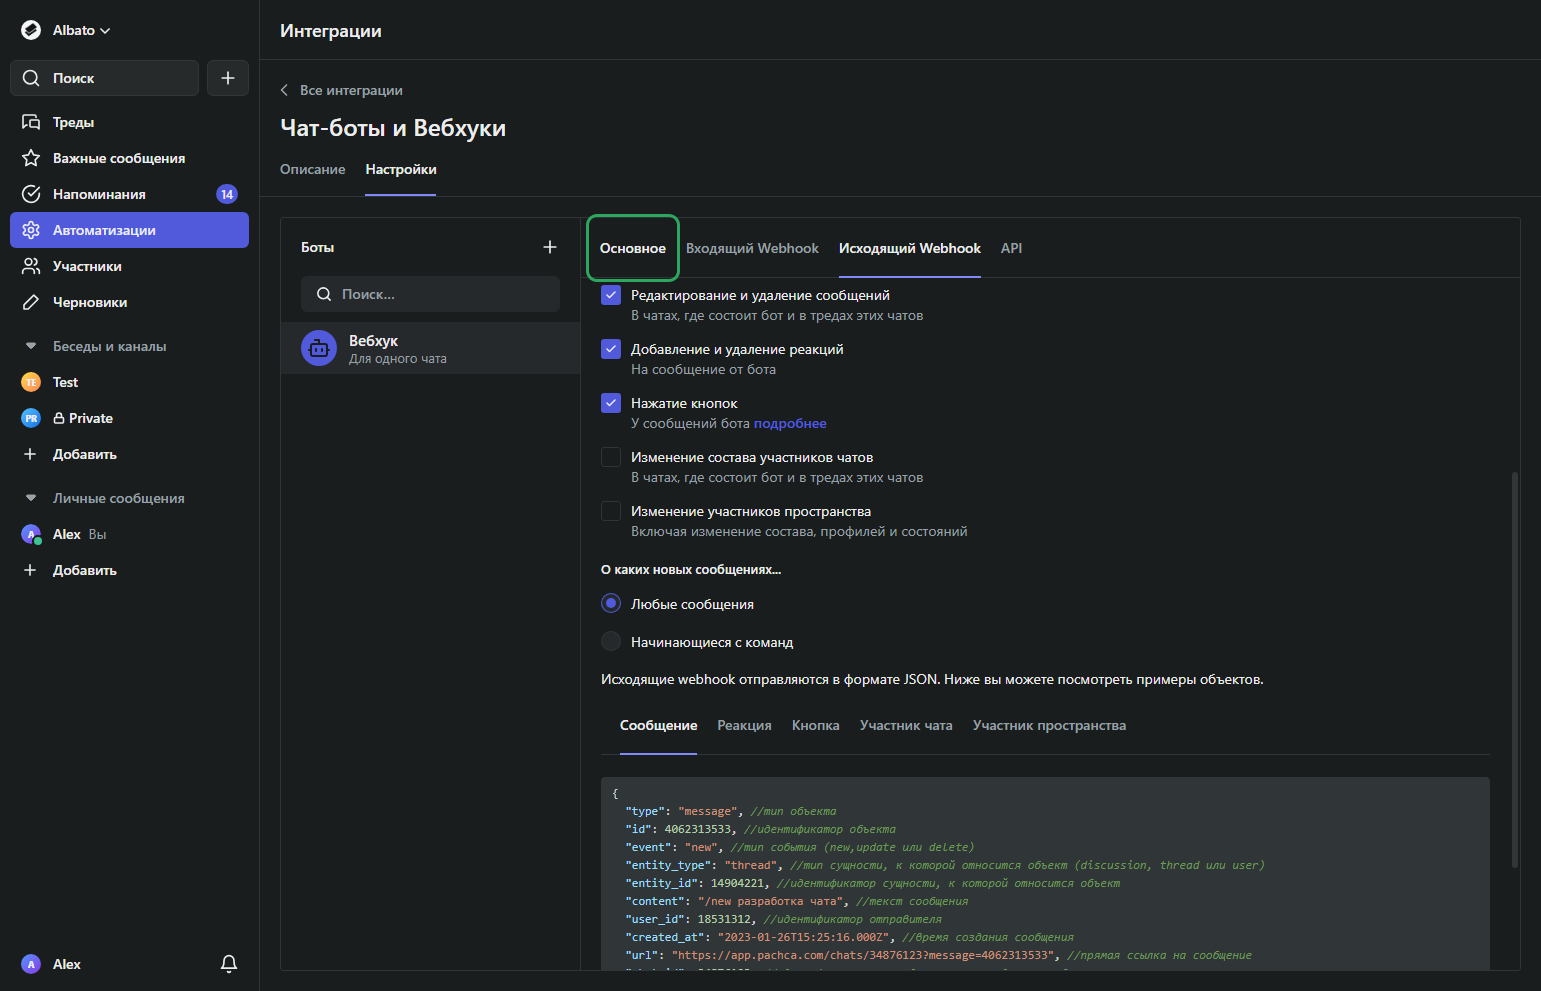Switch to the Реакция example tab
This screenshot has width=1541, height=991.
(x=744, y=725)
